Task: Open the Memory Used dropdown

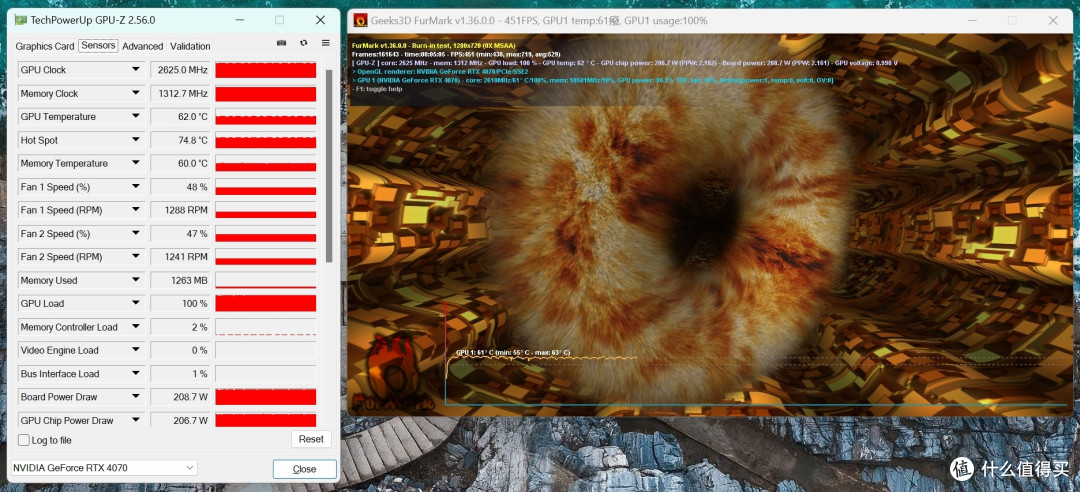Action: 136,280
